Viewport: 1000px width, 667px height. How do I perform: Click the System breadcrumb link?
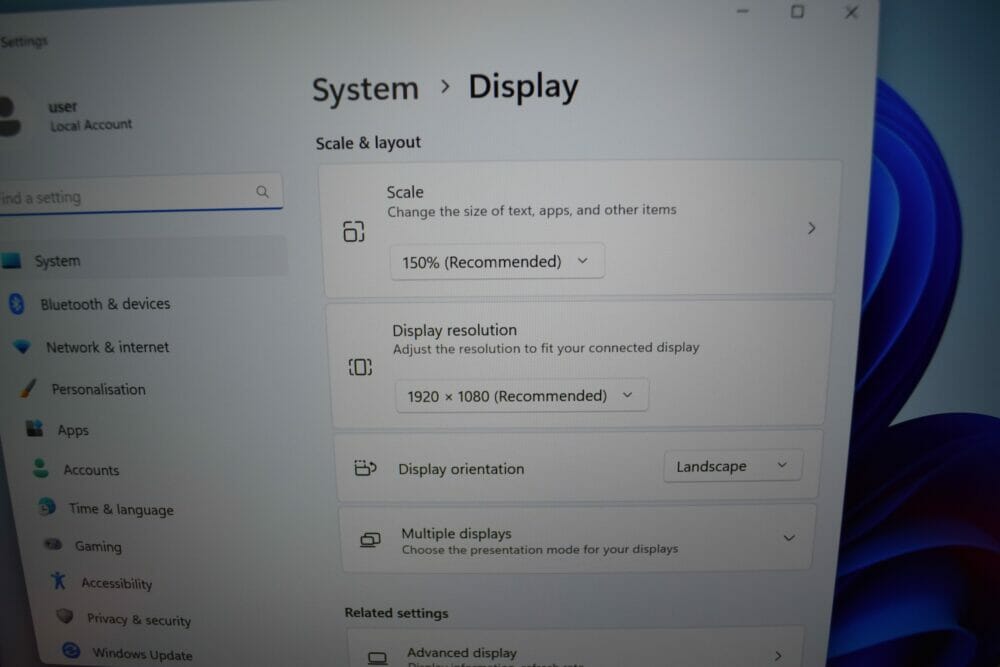point(365,89)
